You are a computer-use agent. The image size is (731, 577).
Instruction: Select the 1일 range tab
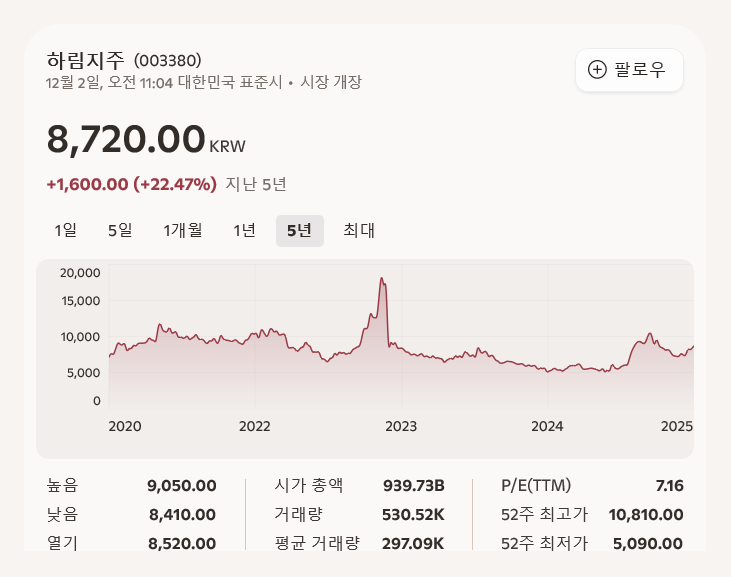(65, 230)
